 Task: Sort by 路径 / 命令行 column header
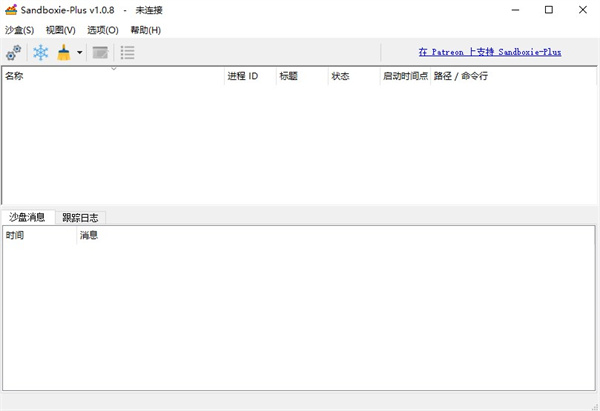[x=513, y=76]
